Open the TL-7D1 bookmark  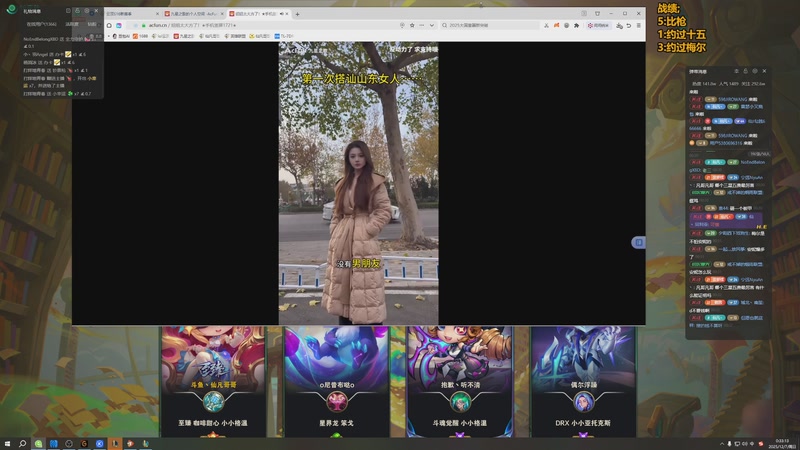pos(284,36)
